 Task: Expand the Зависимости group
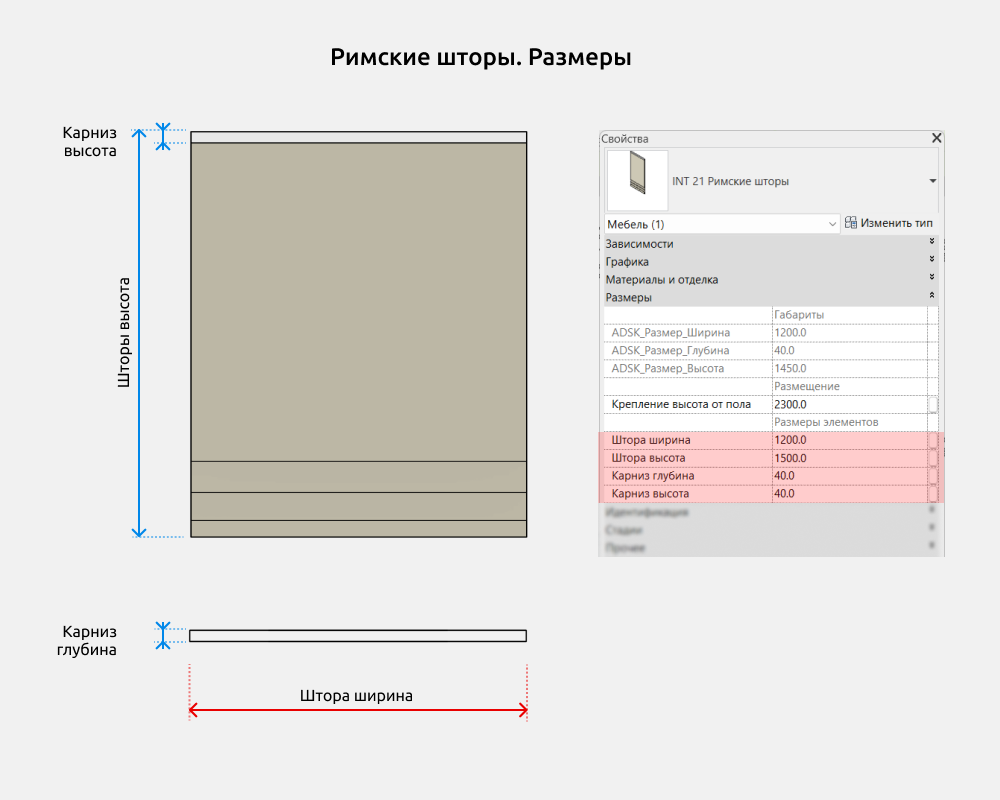931,241
